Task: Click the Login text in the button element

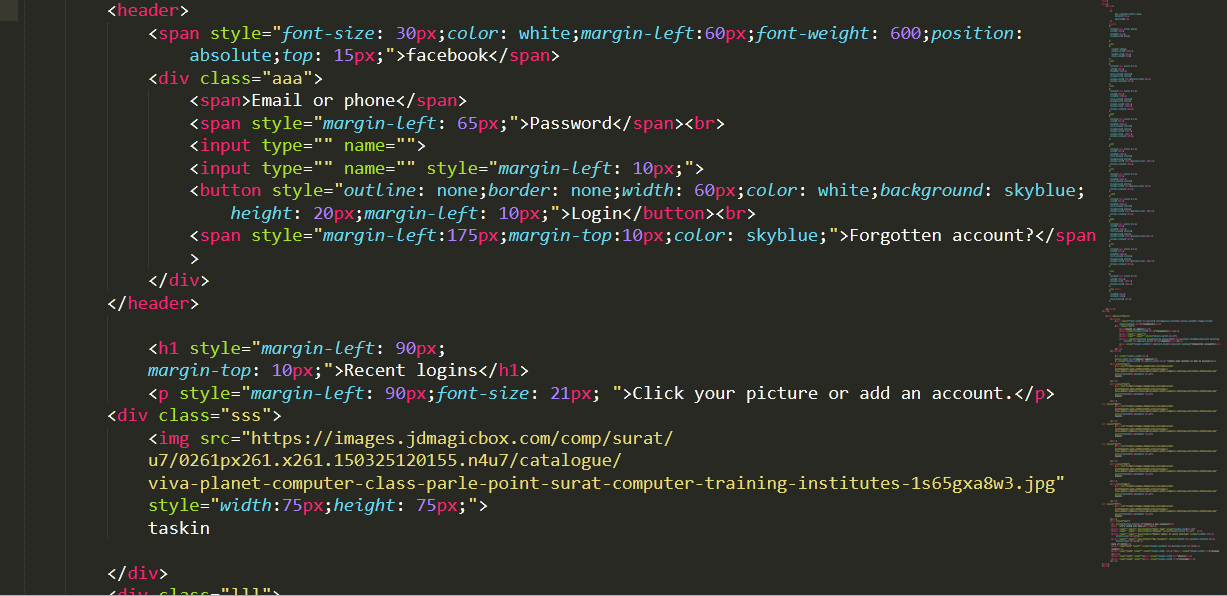Action: (596, 213)
